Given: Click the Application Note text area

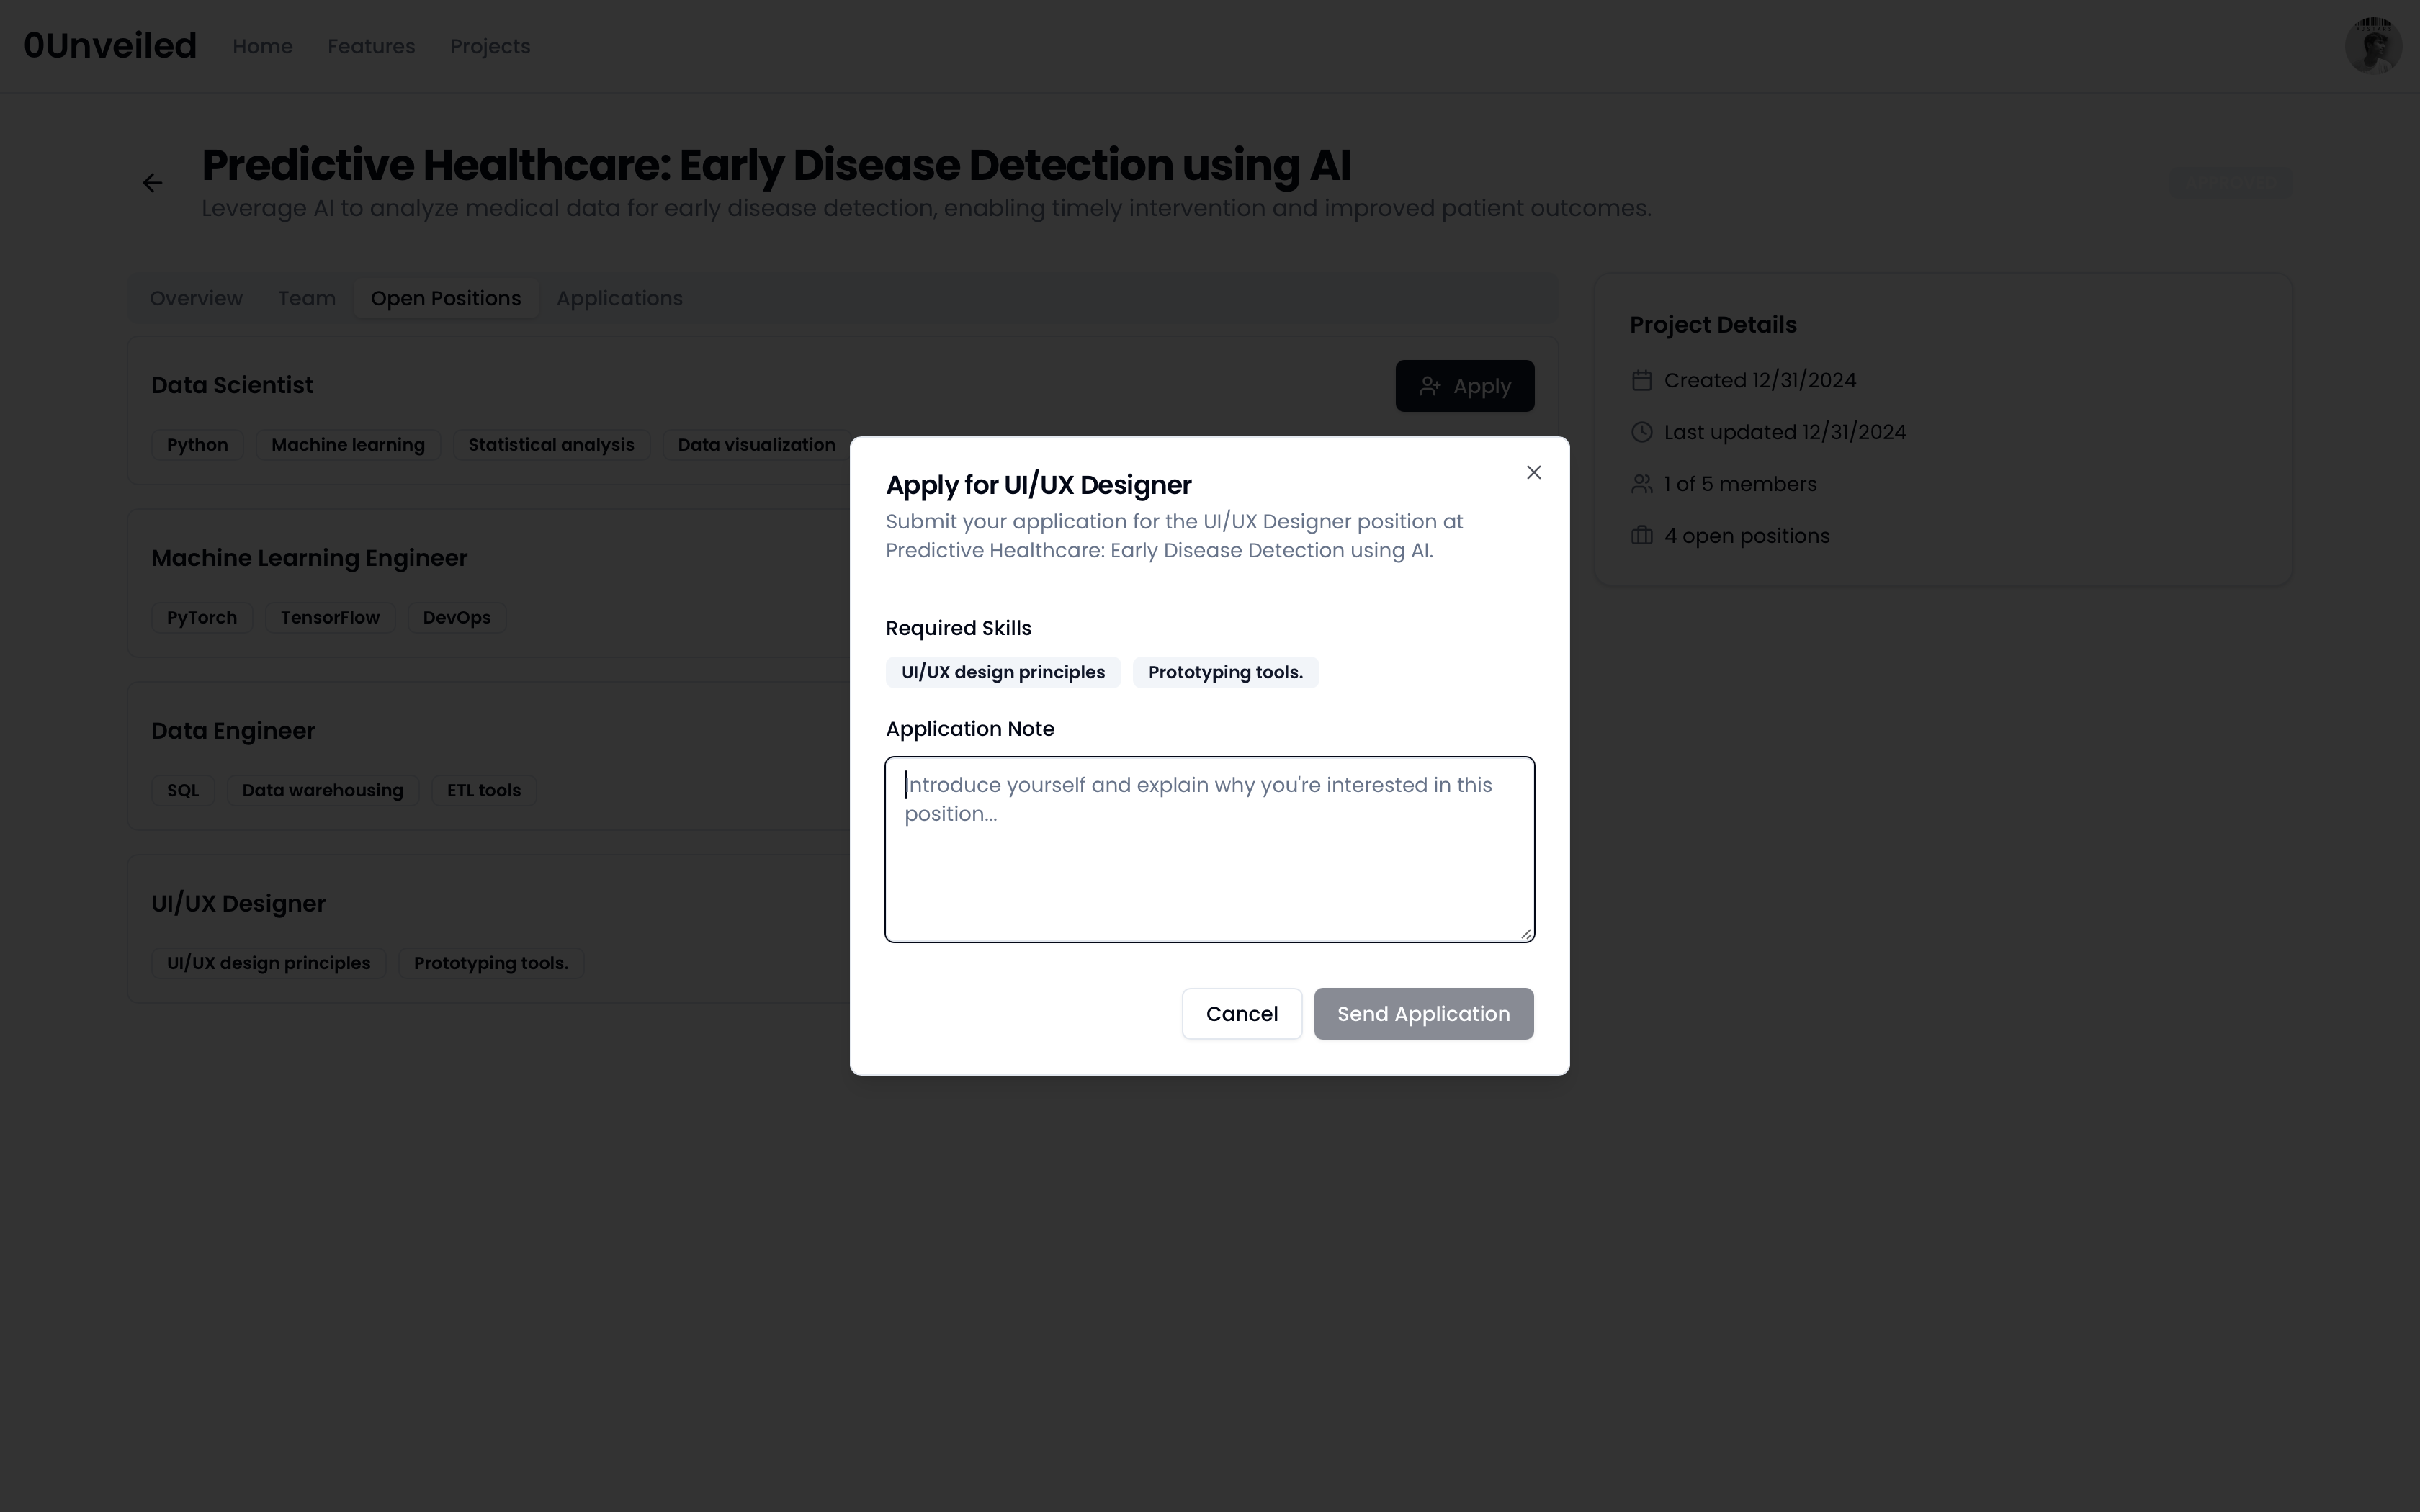Looking at the screenshot, I should 1209,849.
